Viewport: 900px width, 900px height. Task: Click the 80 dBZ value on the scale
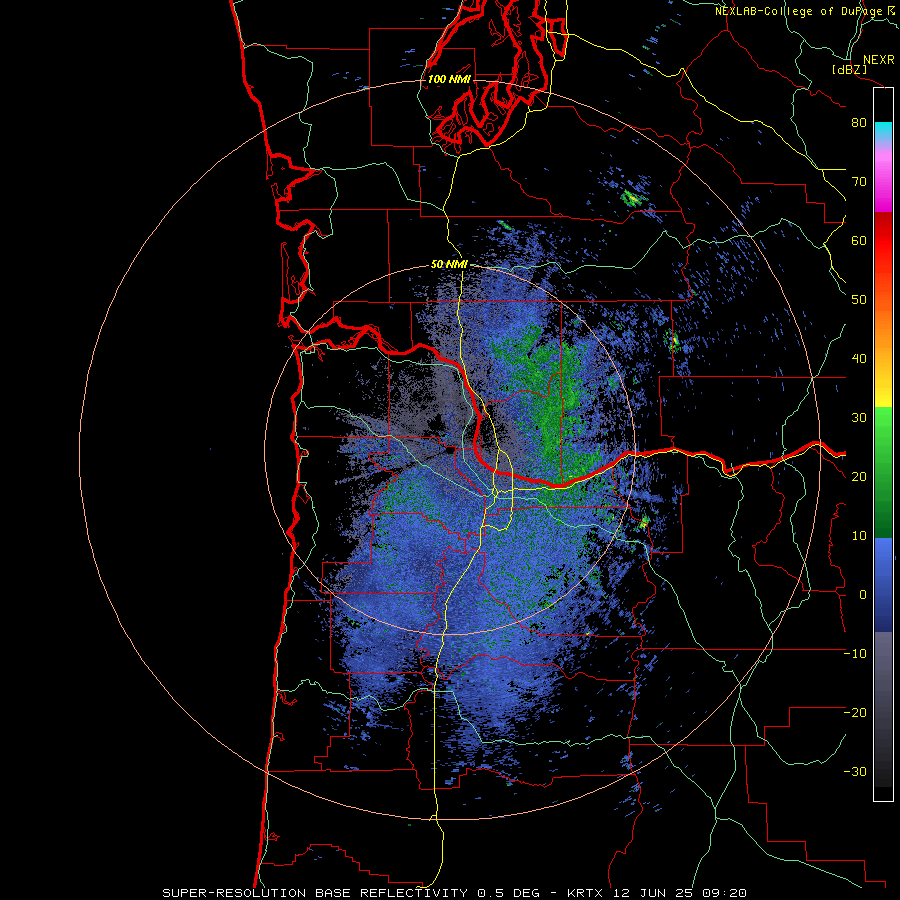[859, 123]
